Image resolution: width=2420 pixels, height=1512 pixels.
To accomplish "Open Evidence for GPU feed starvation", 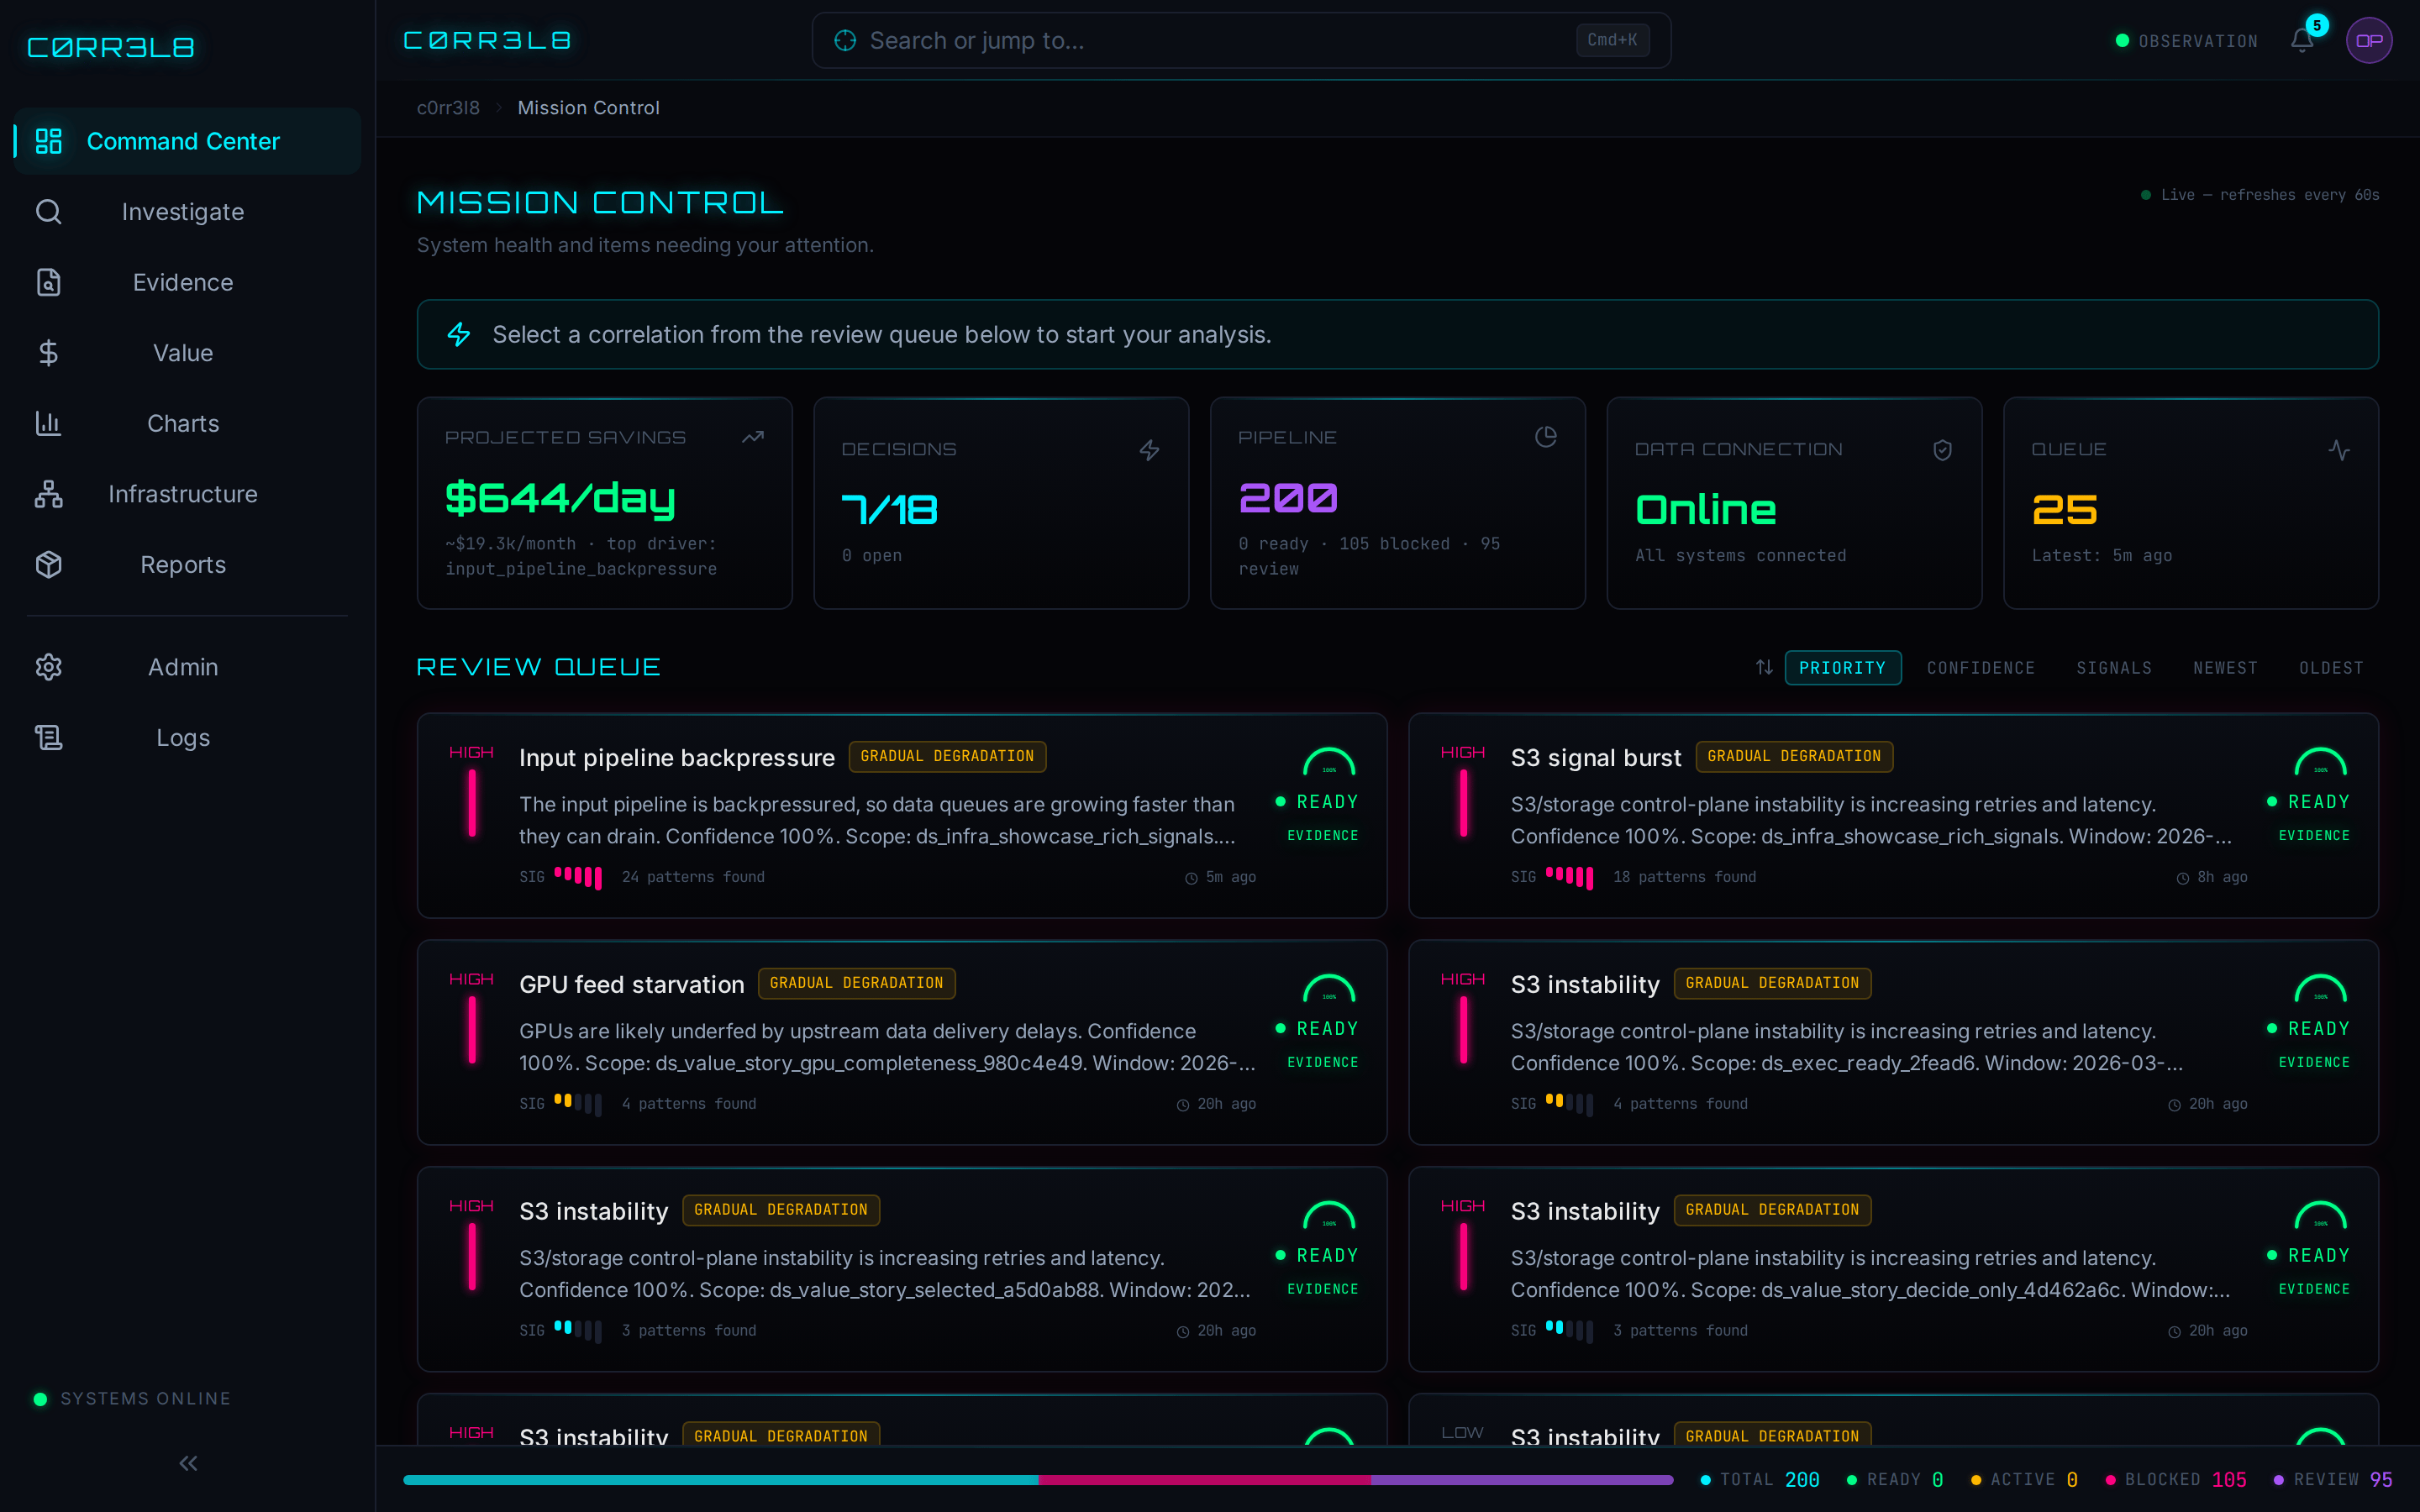I will (1322, 1062).
